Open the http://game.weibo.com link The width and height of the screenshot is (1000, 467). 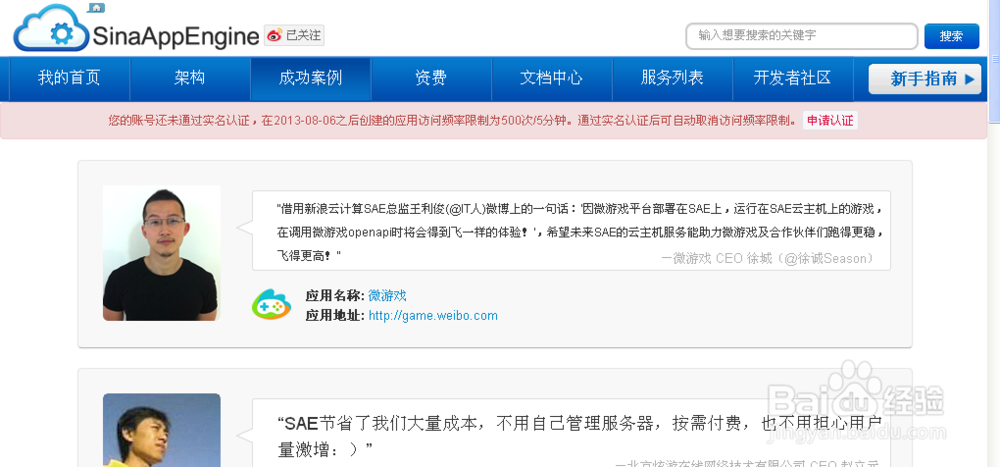(x=433, y=316)
